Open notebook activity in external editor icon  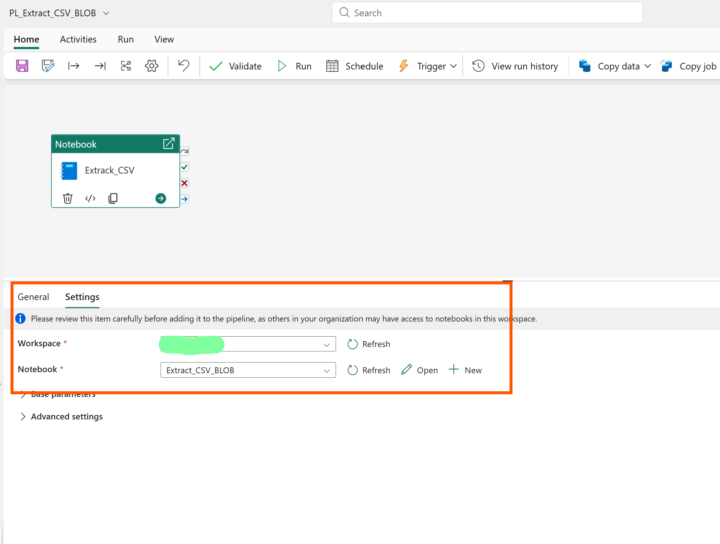point(169,144)
